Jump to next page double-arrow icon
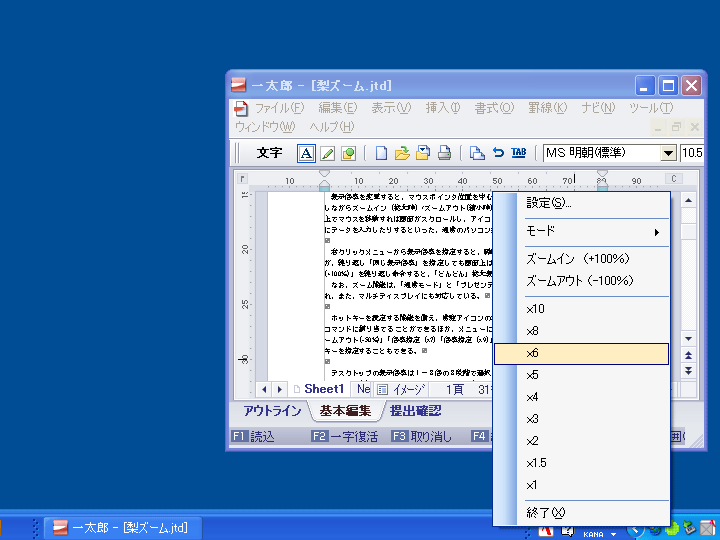 click(x=688, y=371)
